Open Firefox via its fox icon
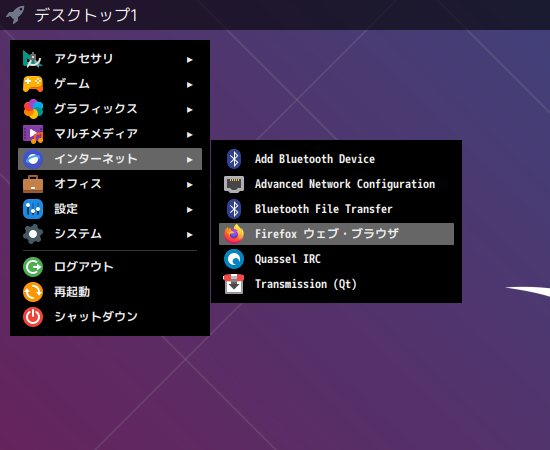Image resolution: width=550 pixels, height=450 pixels. pos(234,234)
